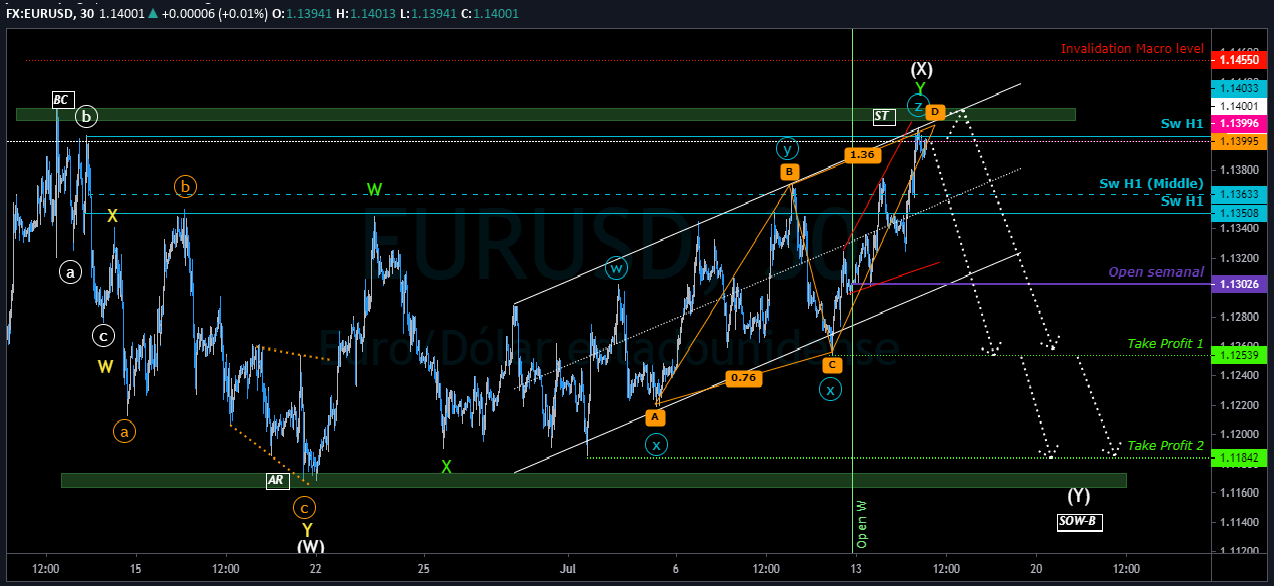This screenshot has width=1274, height=586.
Task: Click the 20 date on time axis
Action: (1036, 568)
